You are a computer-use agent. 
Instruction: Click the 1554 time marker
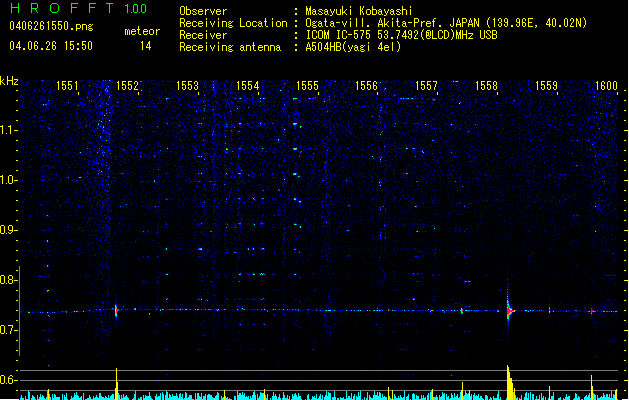tap(248, 86)
